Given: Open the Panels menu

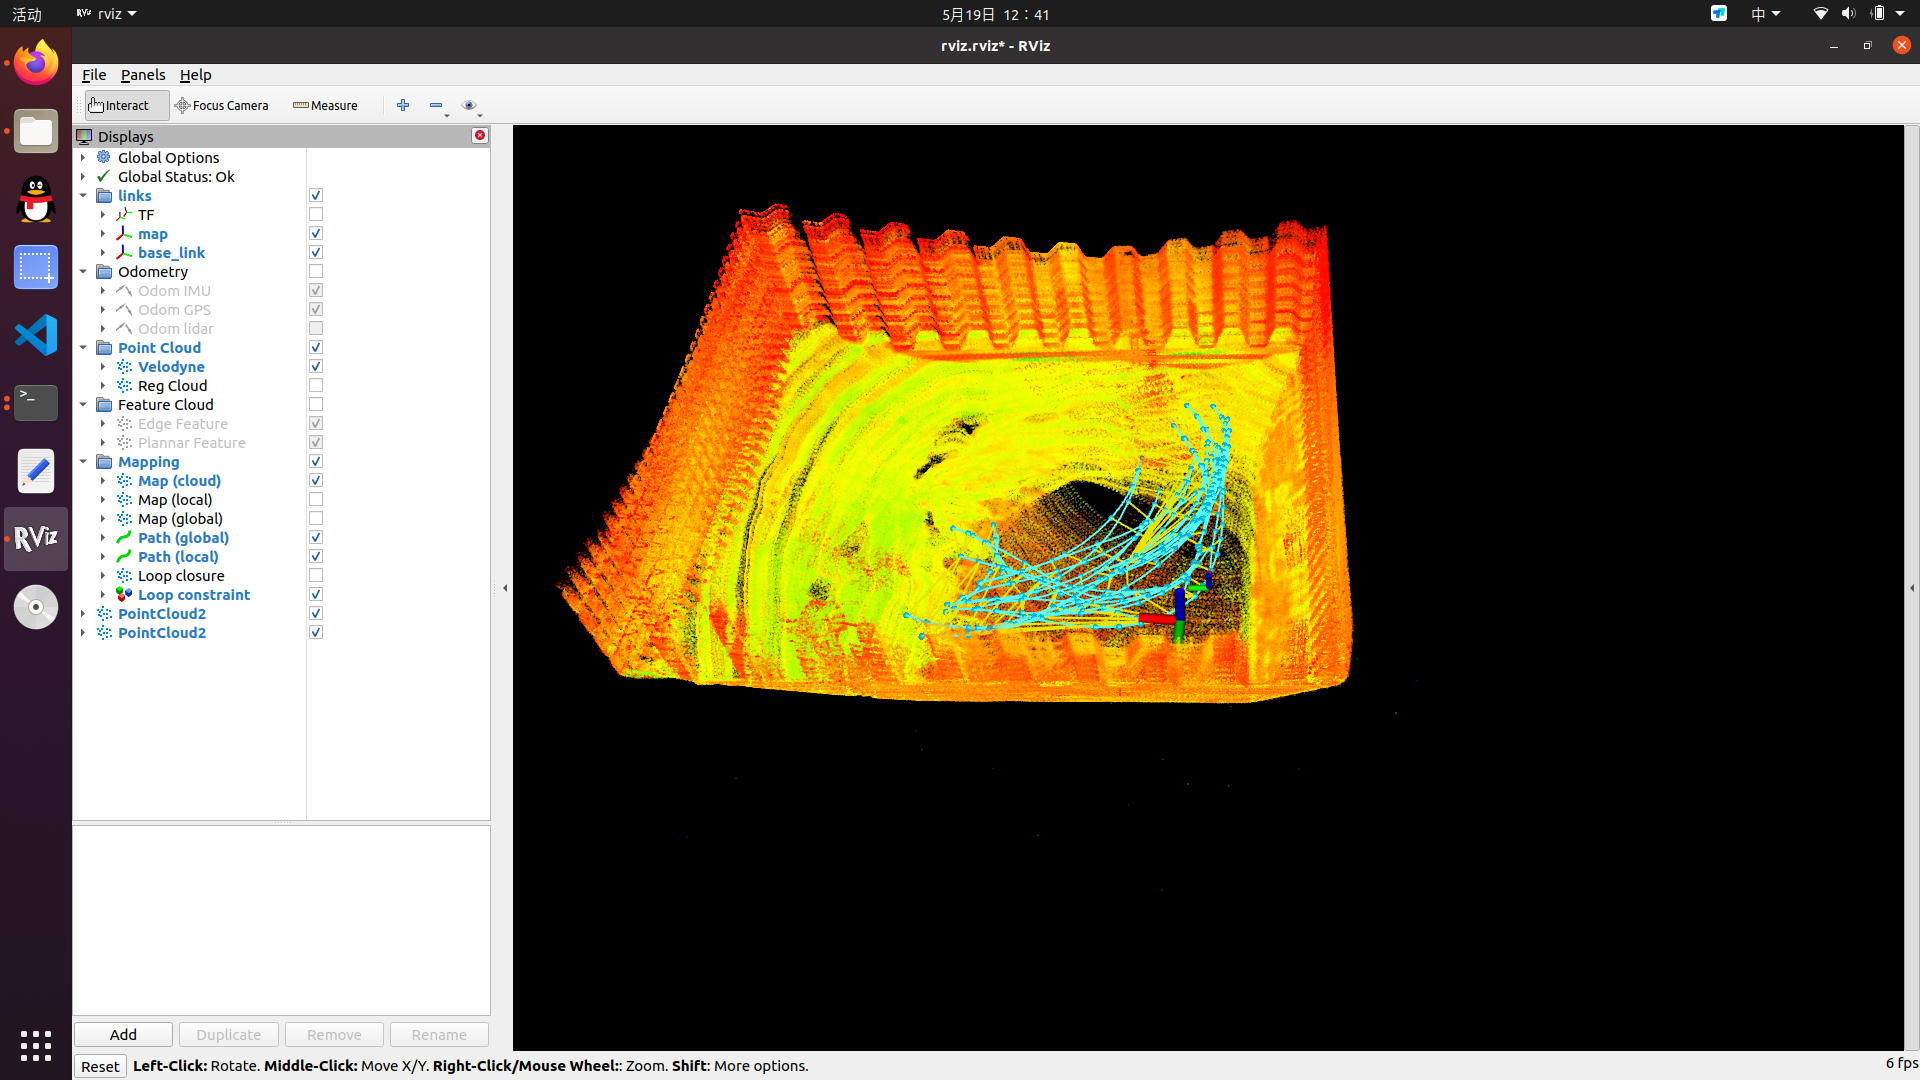Looking at the screenshot, I should click(143, 75).
